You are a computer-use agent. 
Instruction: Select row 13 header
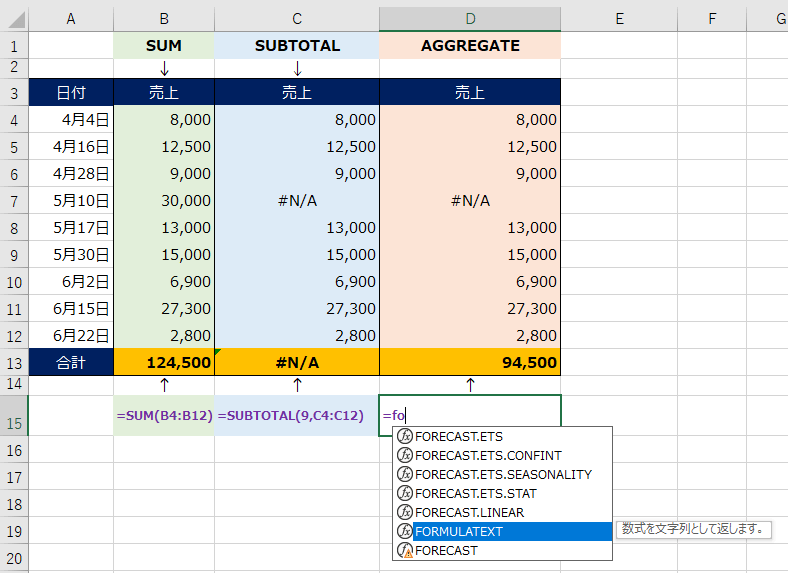click(x=14, y=362)
